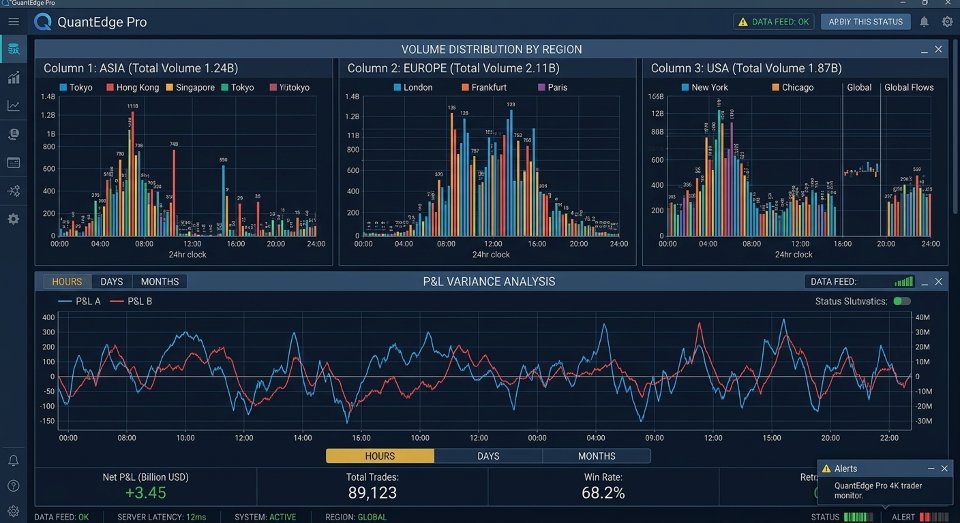The height and width of the screenshot is (523, 960).
Task: Toggle London series in Europe chart
Action: coord(413,88)
